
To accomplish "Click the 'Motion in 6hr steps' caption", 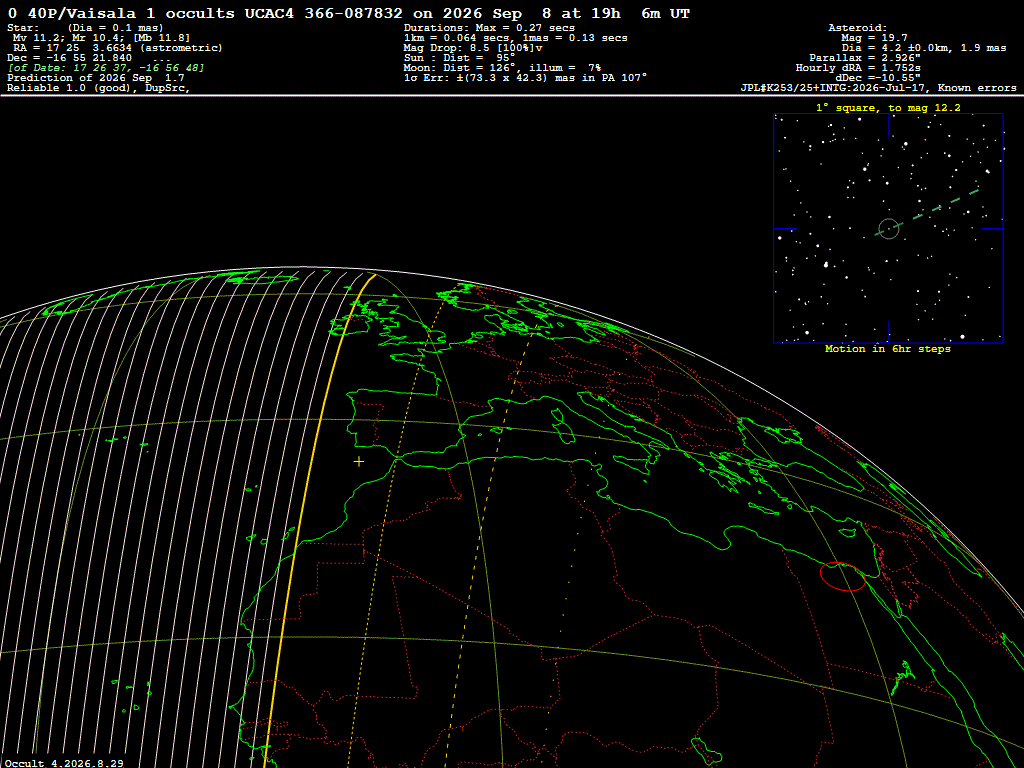I will [888, 349].
